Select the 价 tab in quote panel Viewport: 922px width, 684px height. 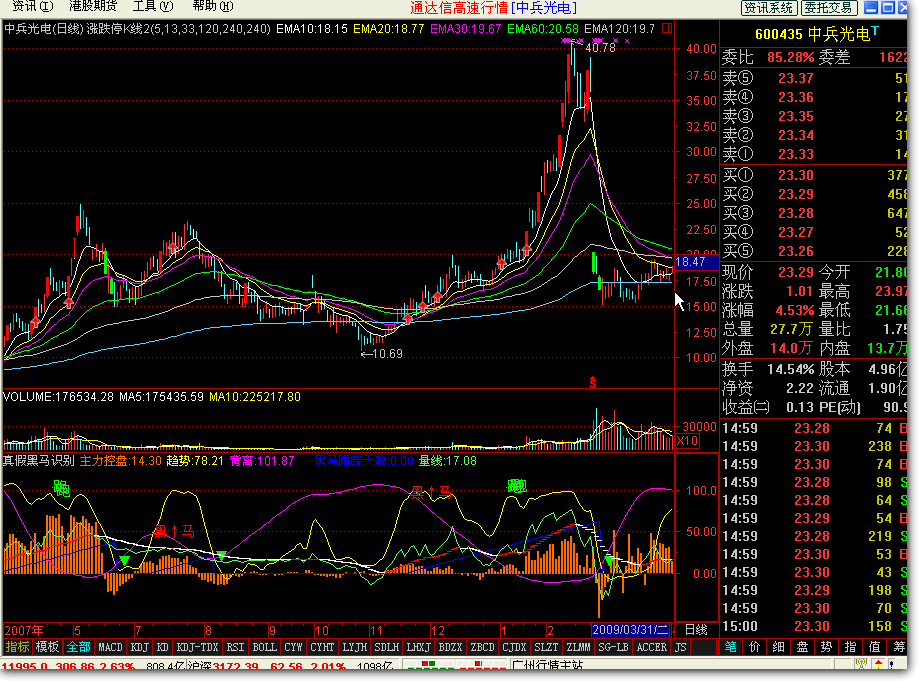pyautogui.click(x=754, y=647)
